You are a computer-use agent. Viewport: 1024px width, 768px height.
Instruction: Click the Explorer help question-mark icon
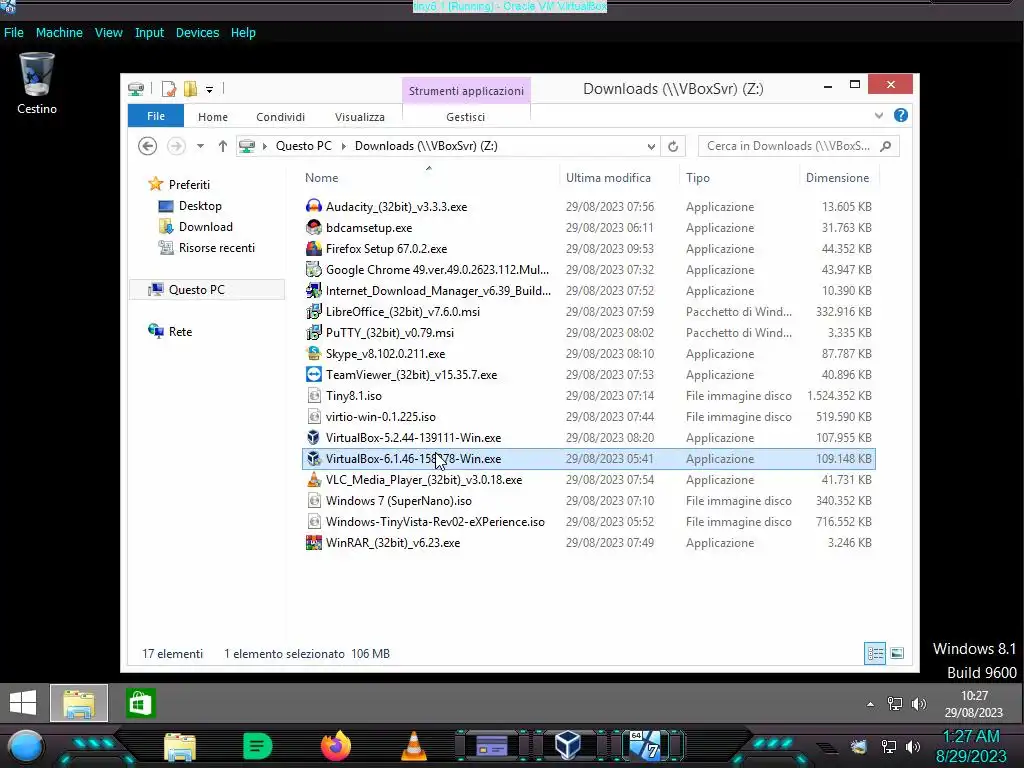click(901, 116)
